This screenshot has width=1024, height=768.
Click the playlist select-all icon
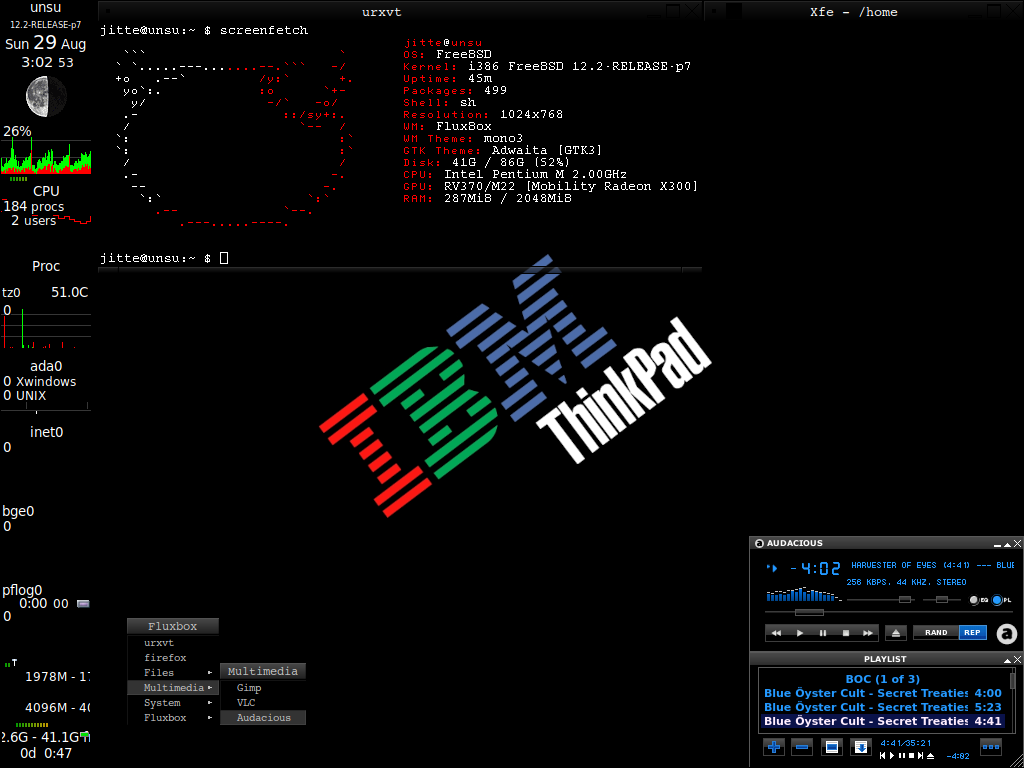[x=831, y=746]
